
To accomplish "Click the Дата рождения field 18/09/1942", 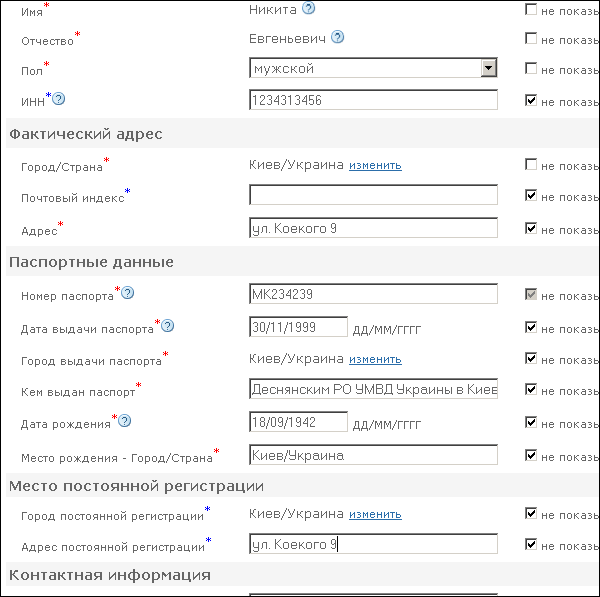I will pos(298,422).
